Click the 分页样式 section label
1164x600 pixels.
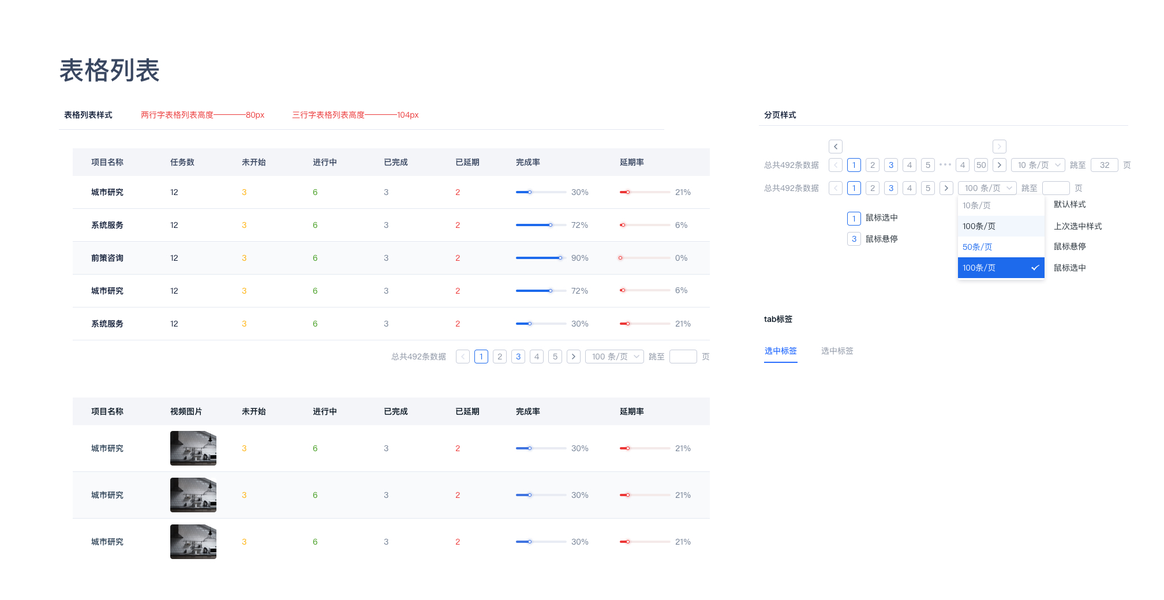[x=779, y=115]
